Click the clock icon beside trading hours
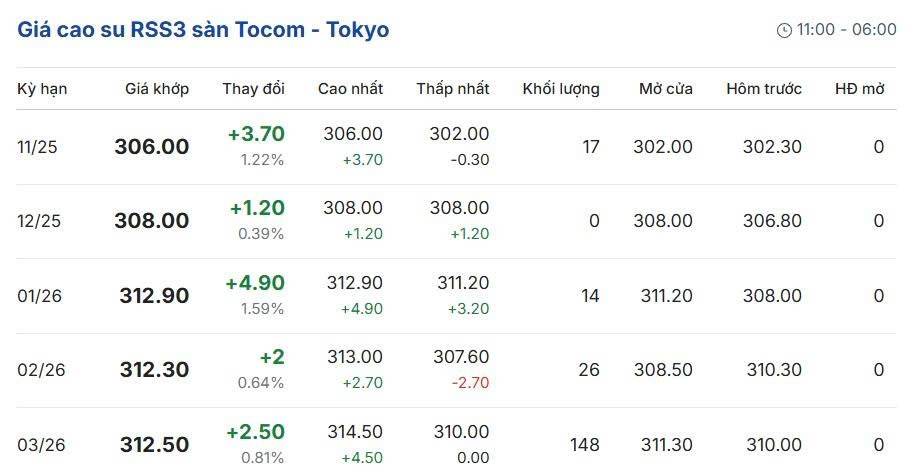Image resolution: width=924 pixels, height=474 pixels. coord(784,30)
